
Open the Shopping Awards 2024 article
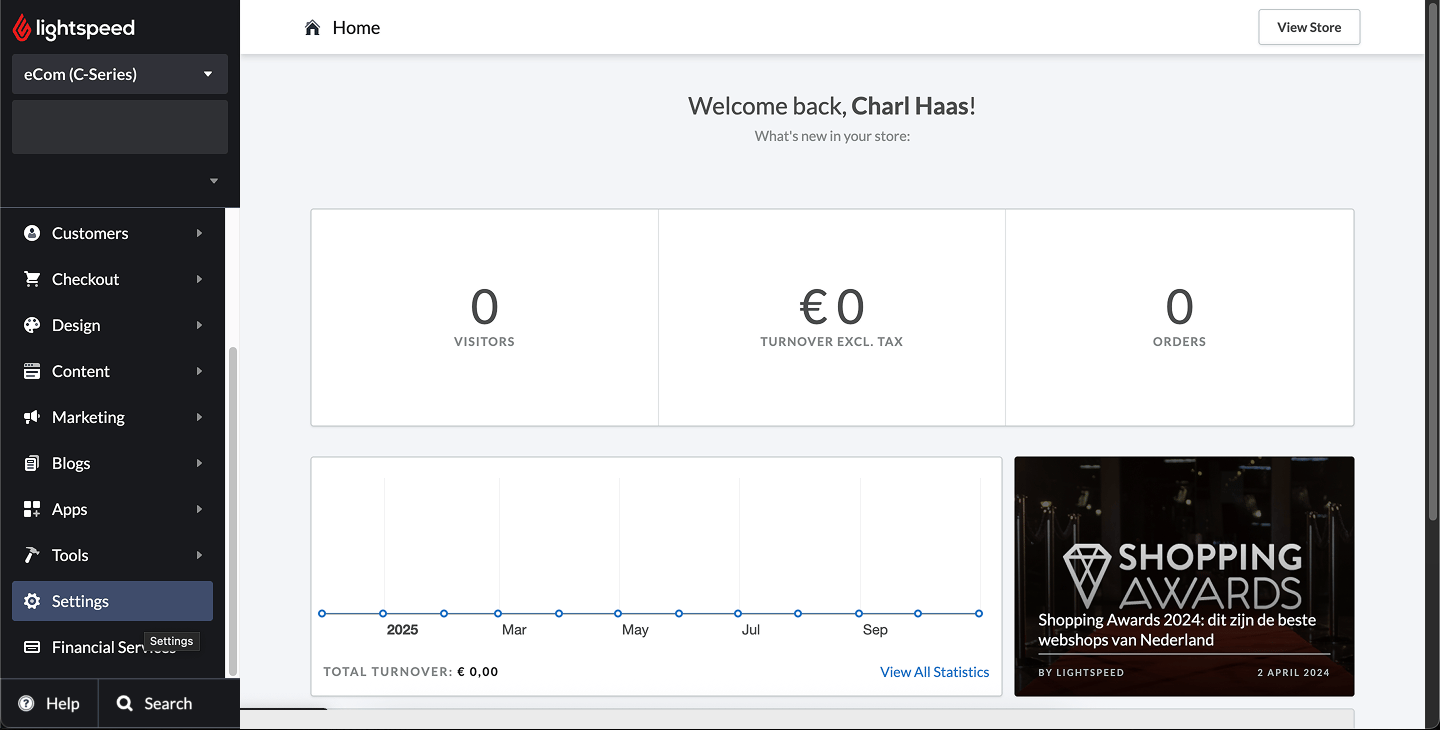1184,576
